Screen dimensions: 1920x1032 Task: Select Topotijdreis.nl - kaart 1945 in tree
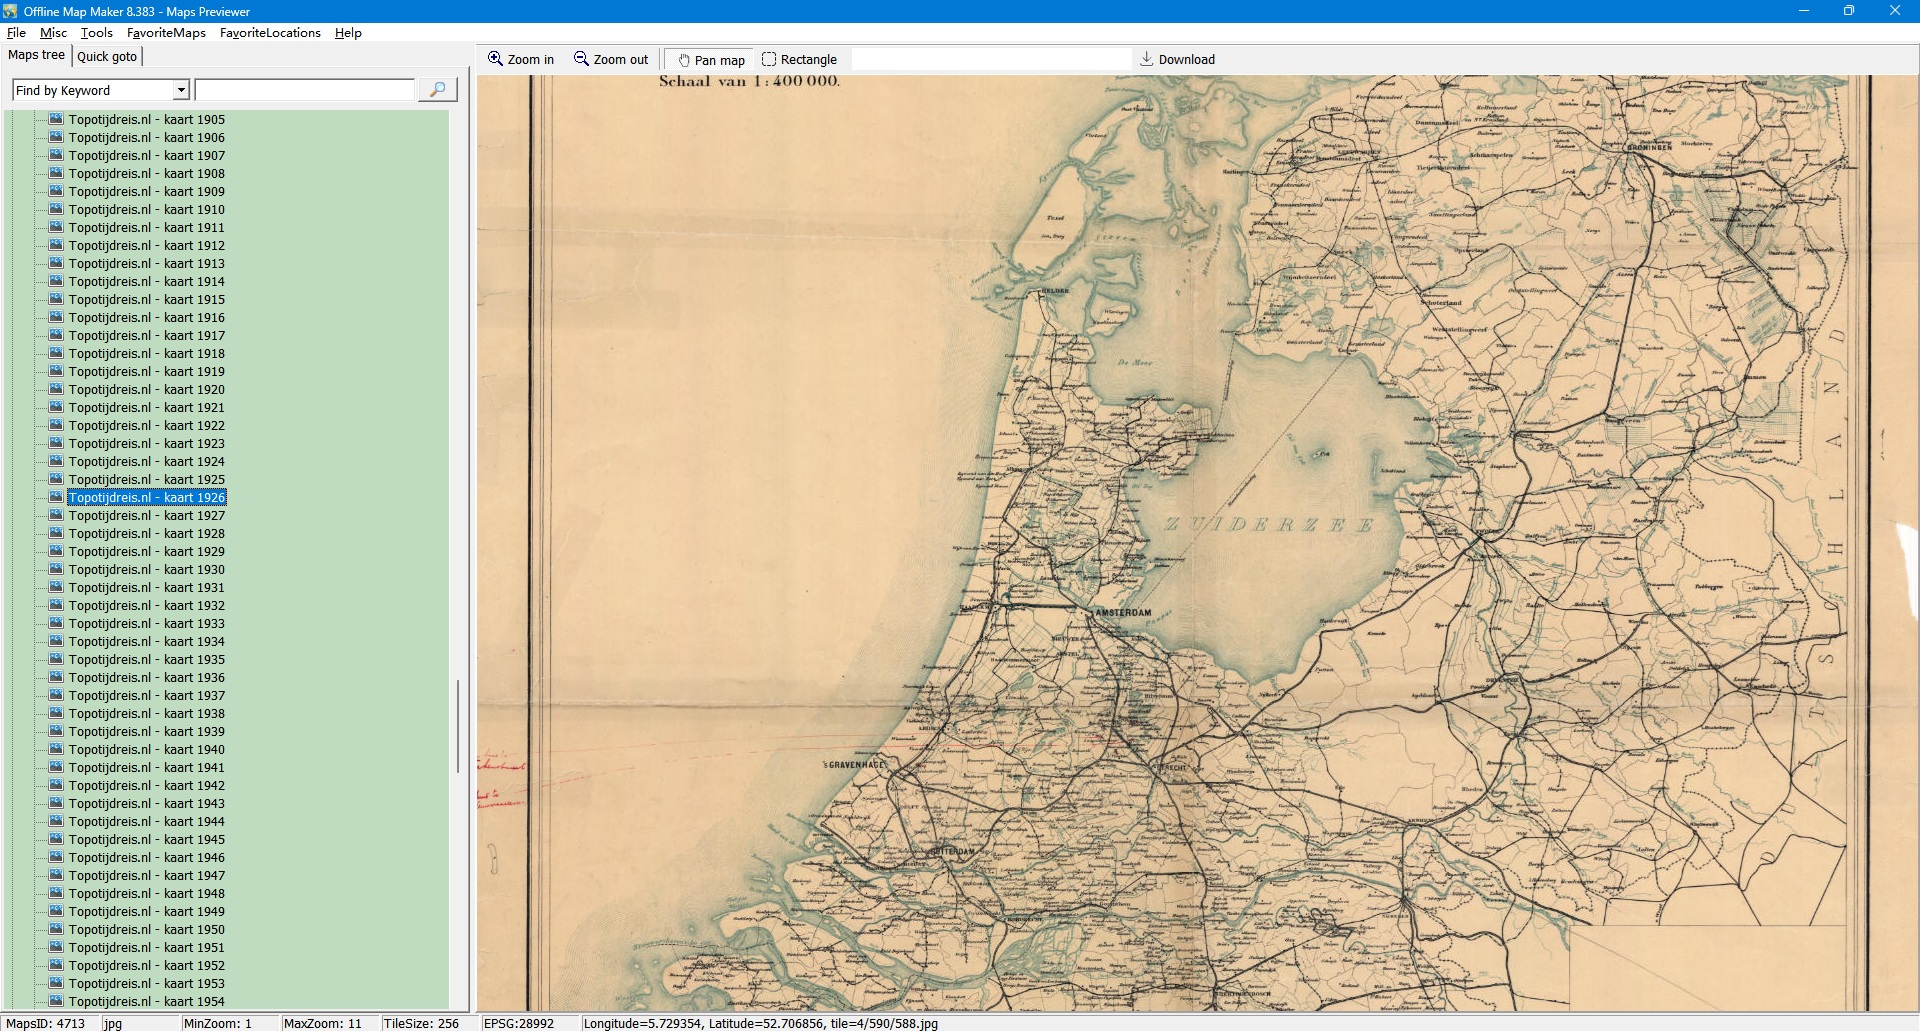pyautogui.click(x=146, y=840)
